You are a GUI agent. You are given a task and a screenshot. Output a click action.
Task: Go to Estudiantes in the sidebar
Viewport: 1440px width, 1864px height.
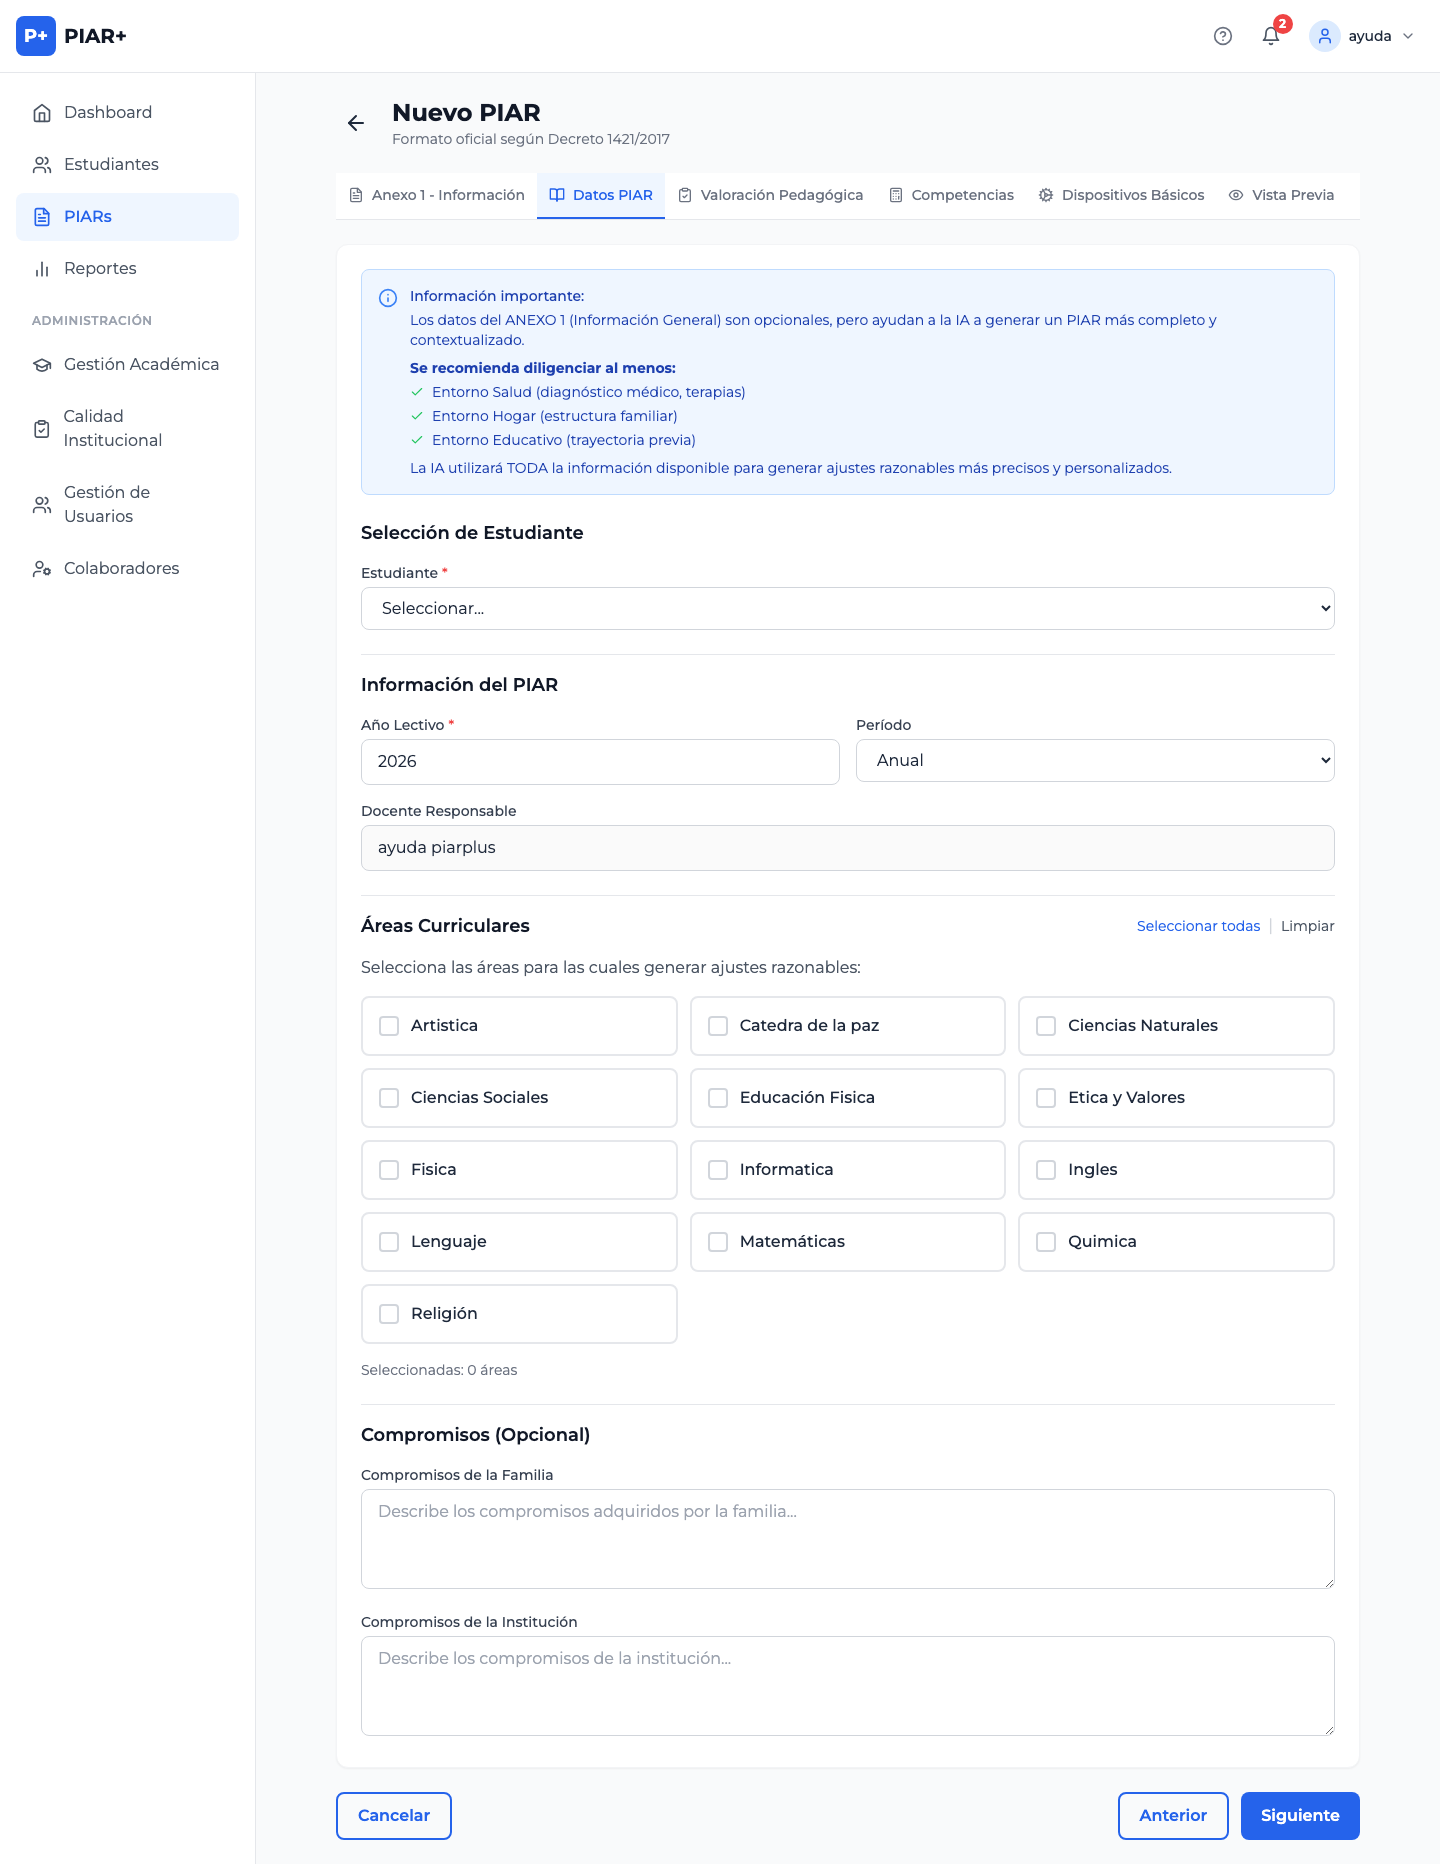click(x=110, y=164)
